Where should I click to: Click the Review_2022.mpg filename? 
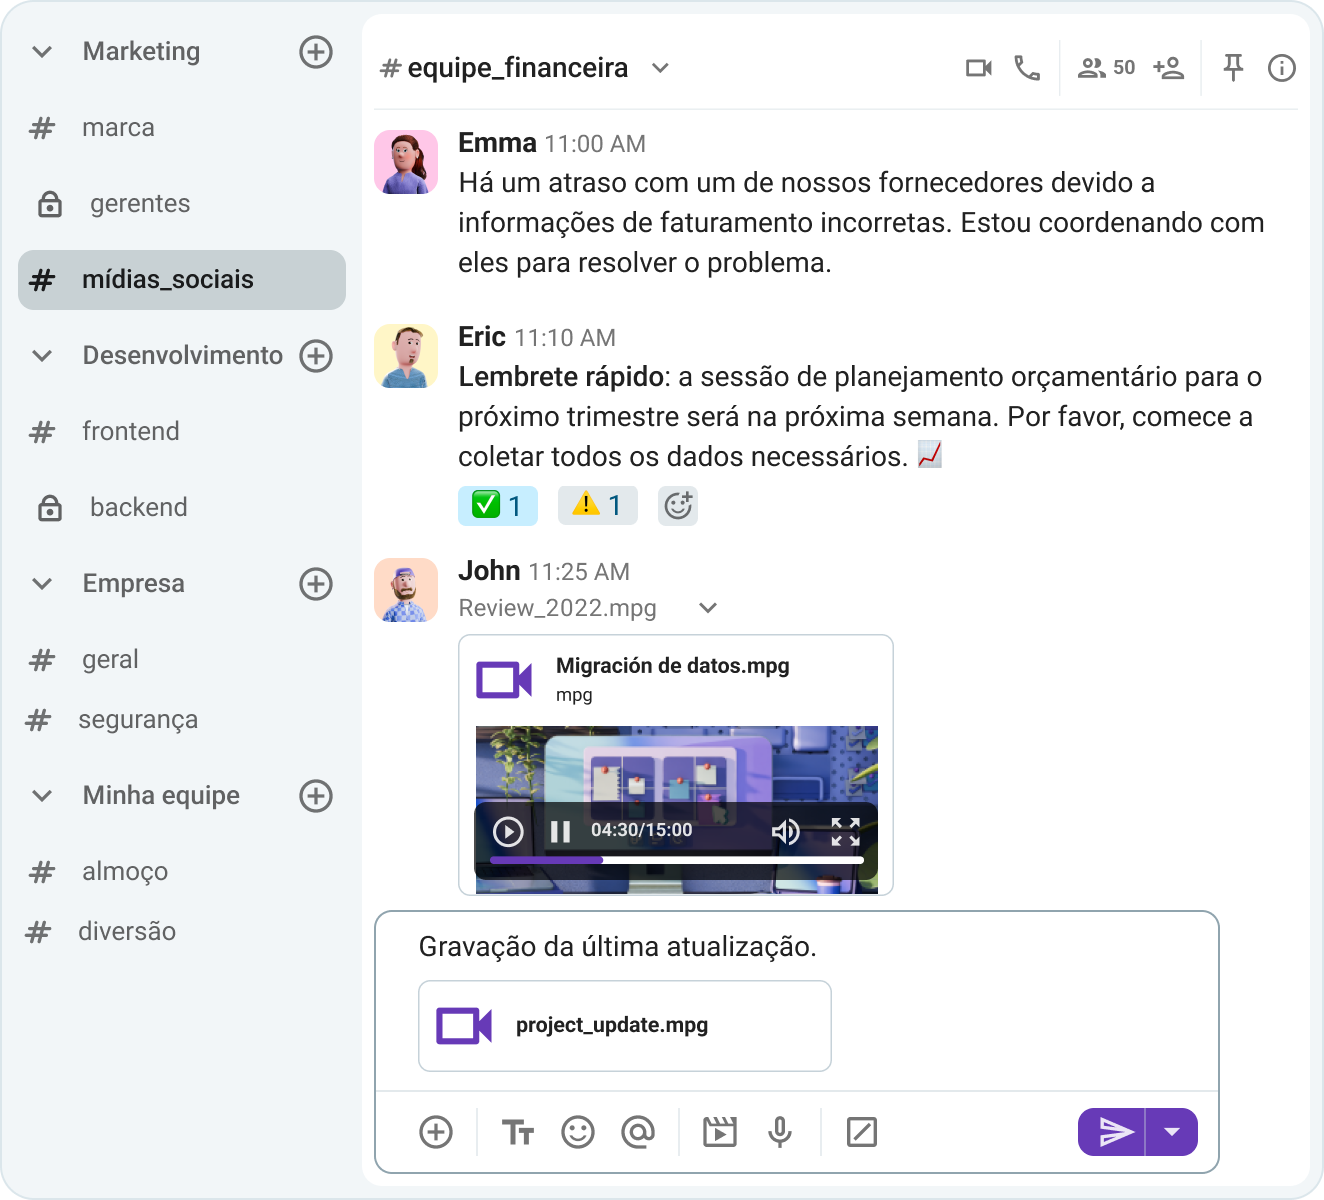[557, 608]
